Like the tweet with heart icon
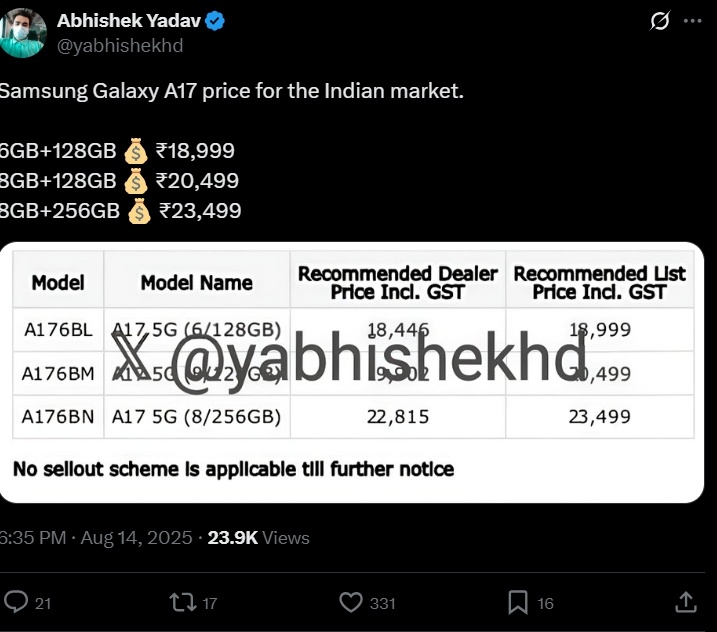 (351, 602)
